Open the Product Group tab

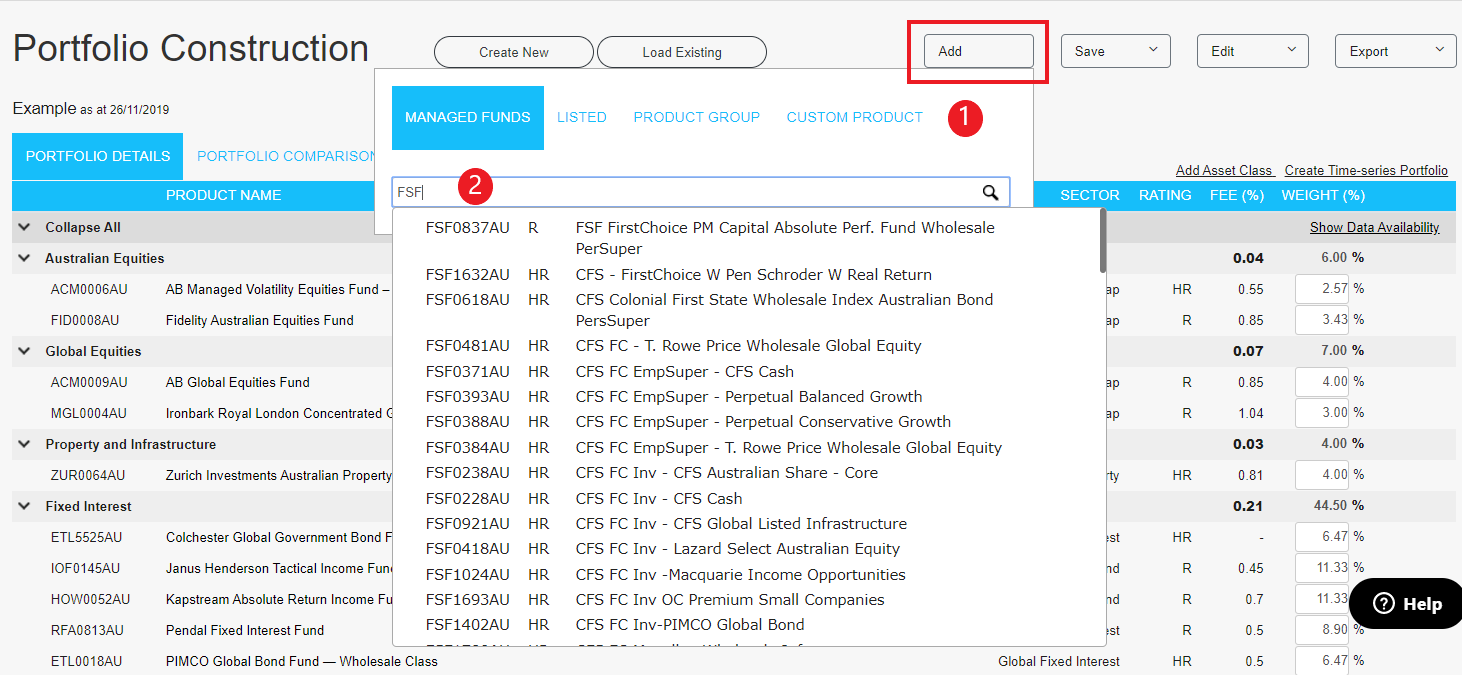[696, 118]
